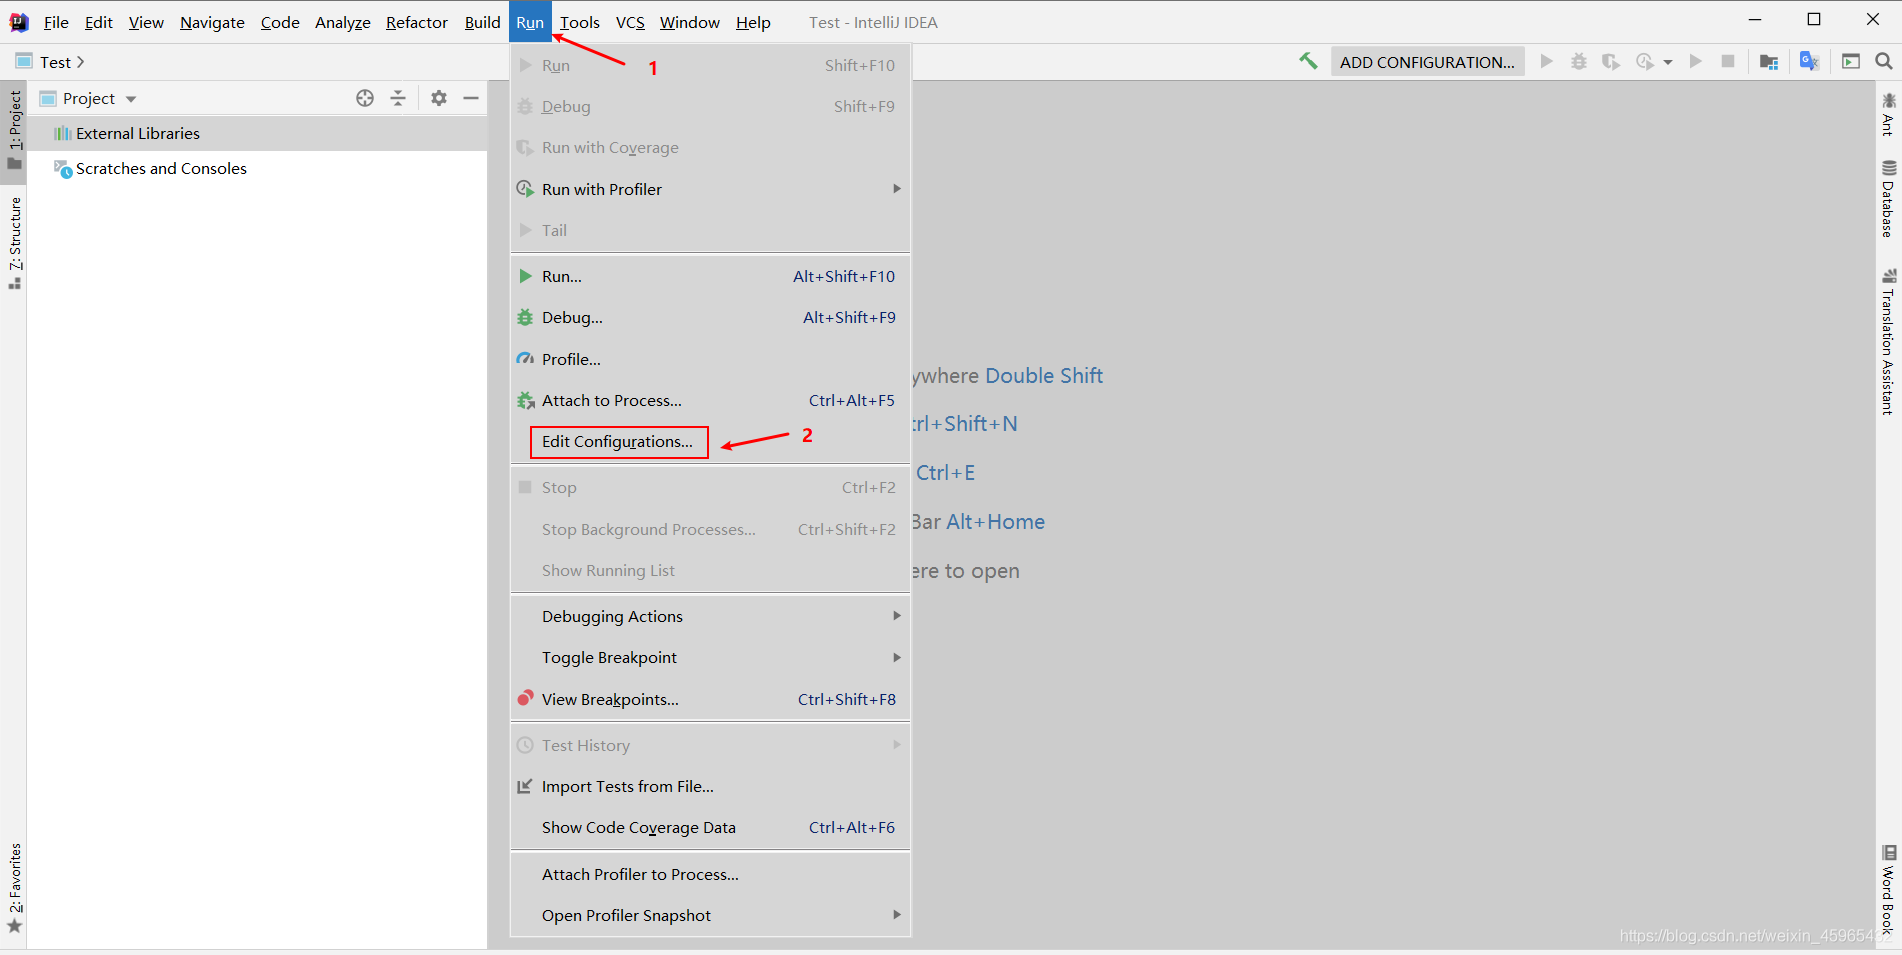Open the Window menu

690,22
